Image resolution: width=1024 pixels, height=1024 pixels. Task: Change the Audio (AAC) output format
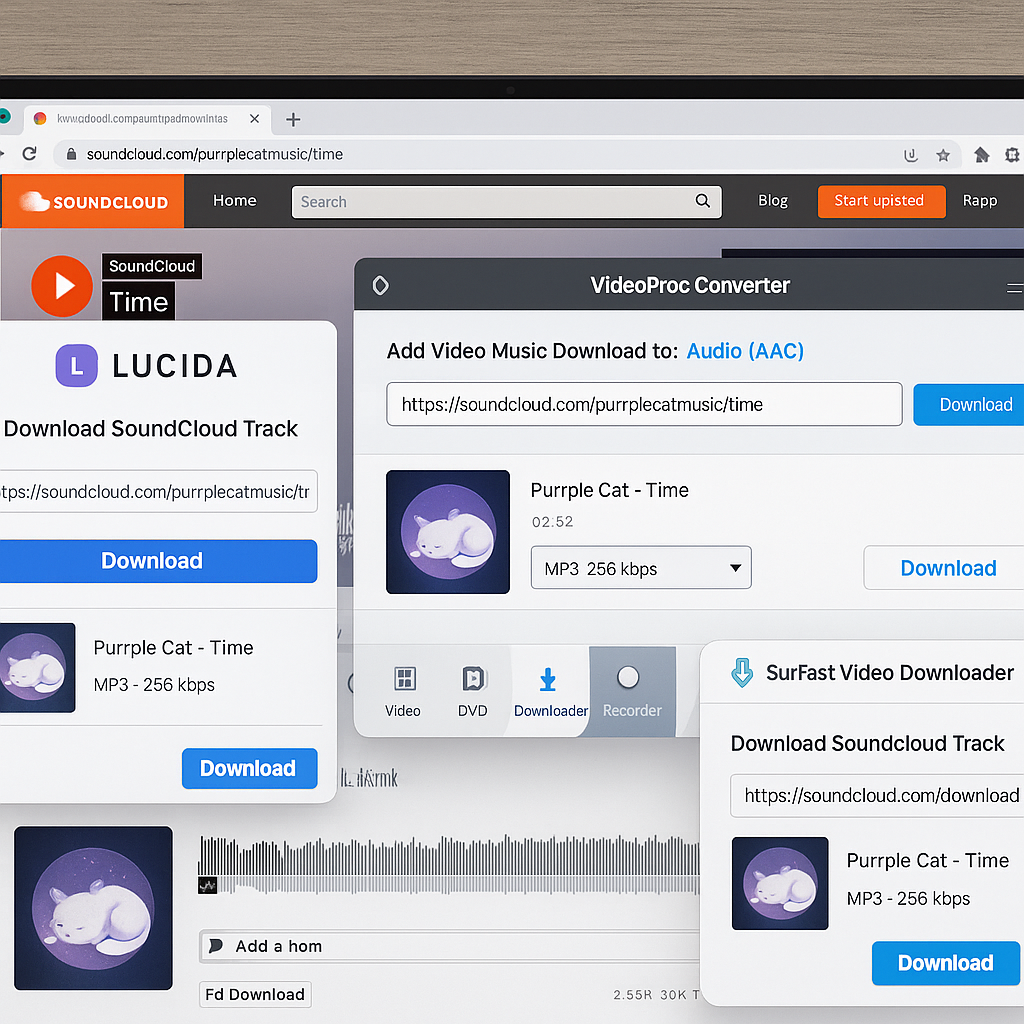tap(745, 351)
